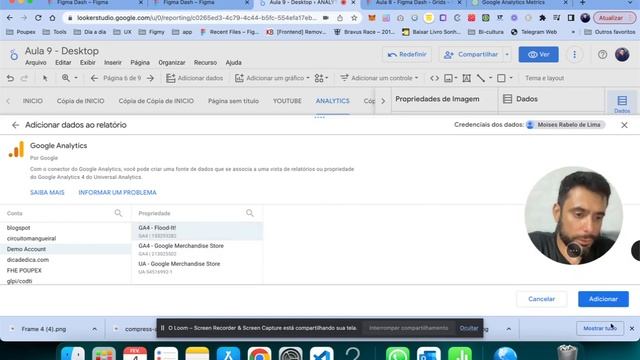Open the Dados side panel icon
This screenshot has height=360, width=640.
[x=622, y=102]
